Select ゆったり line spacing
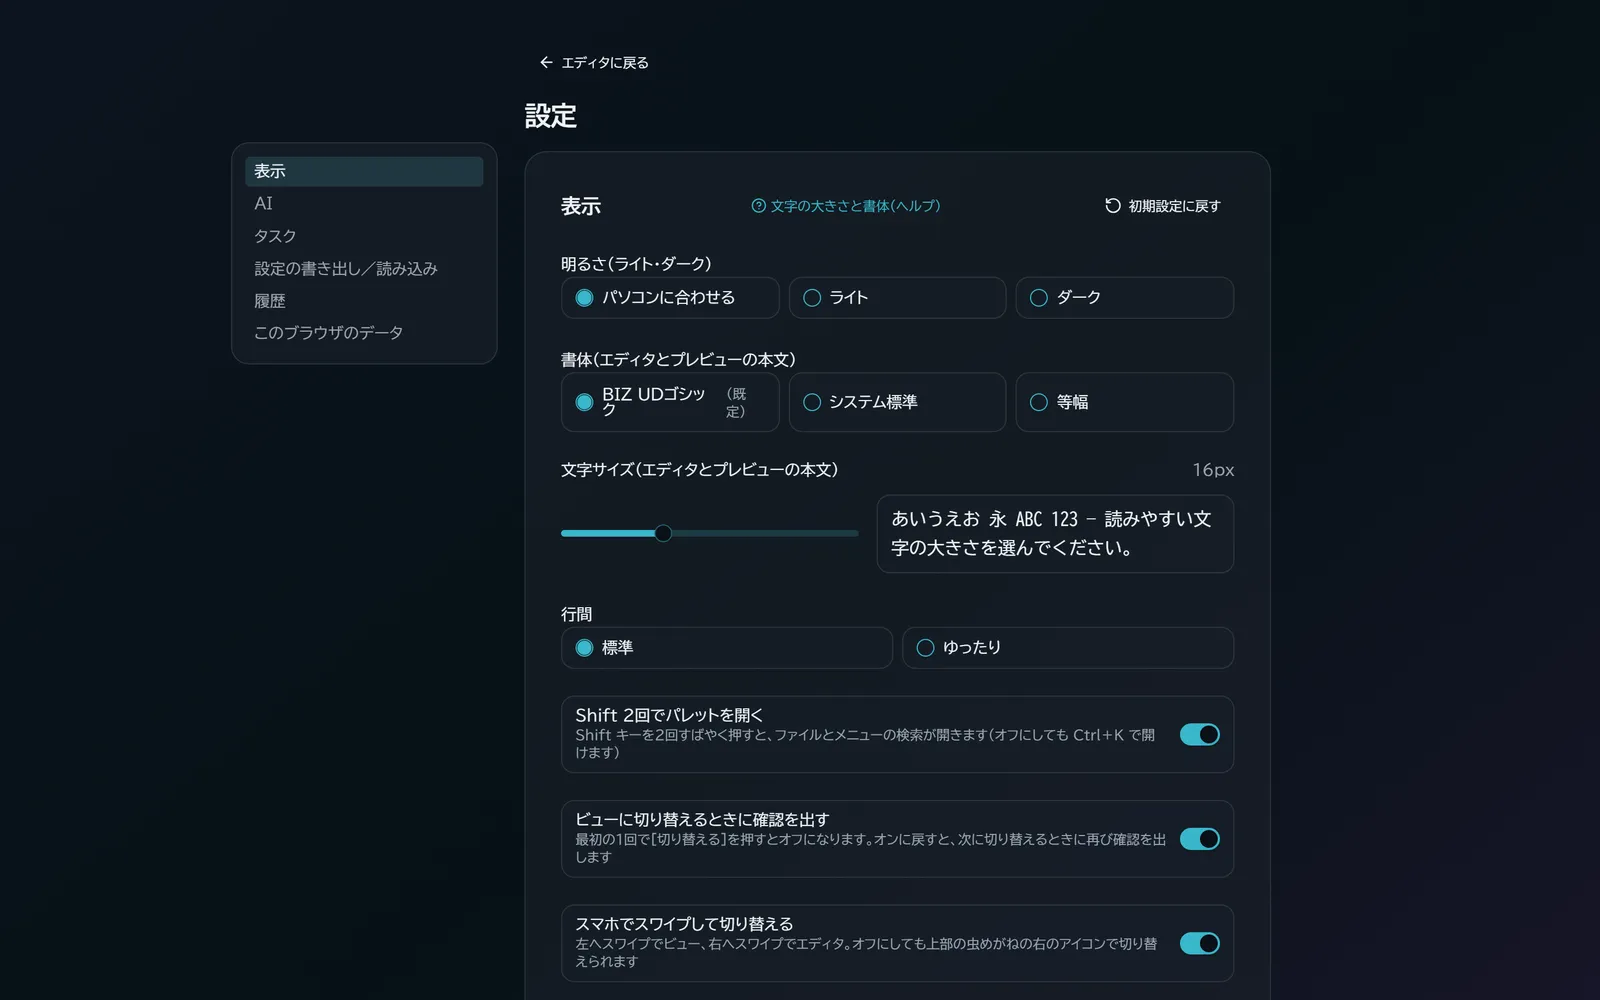 tap(1067, 648)
